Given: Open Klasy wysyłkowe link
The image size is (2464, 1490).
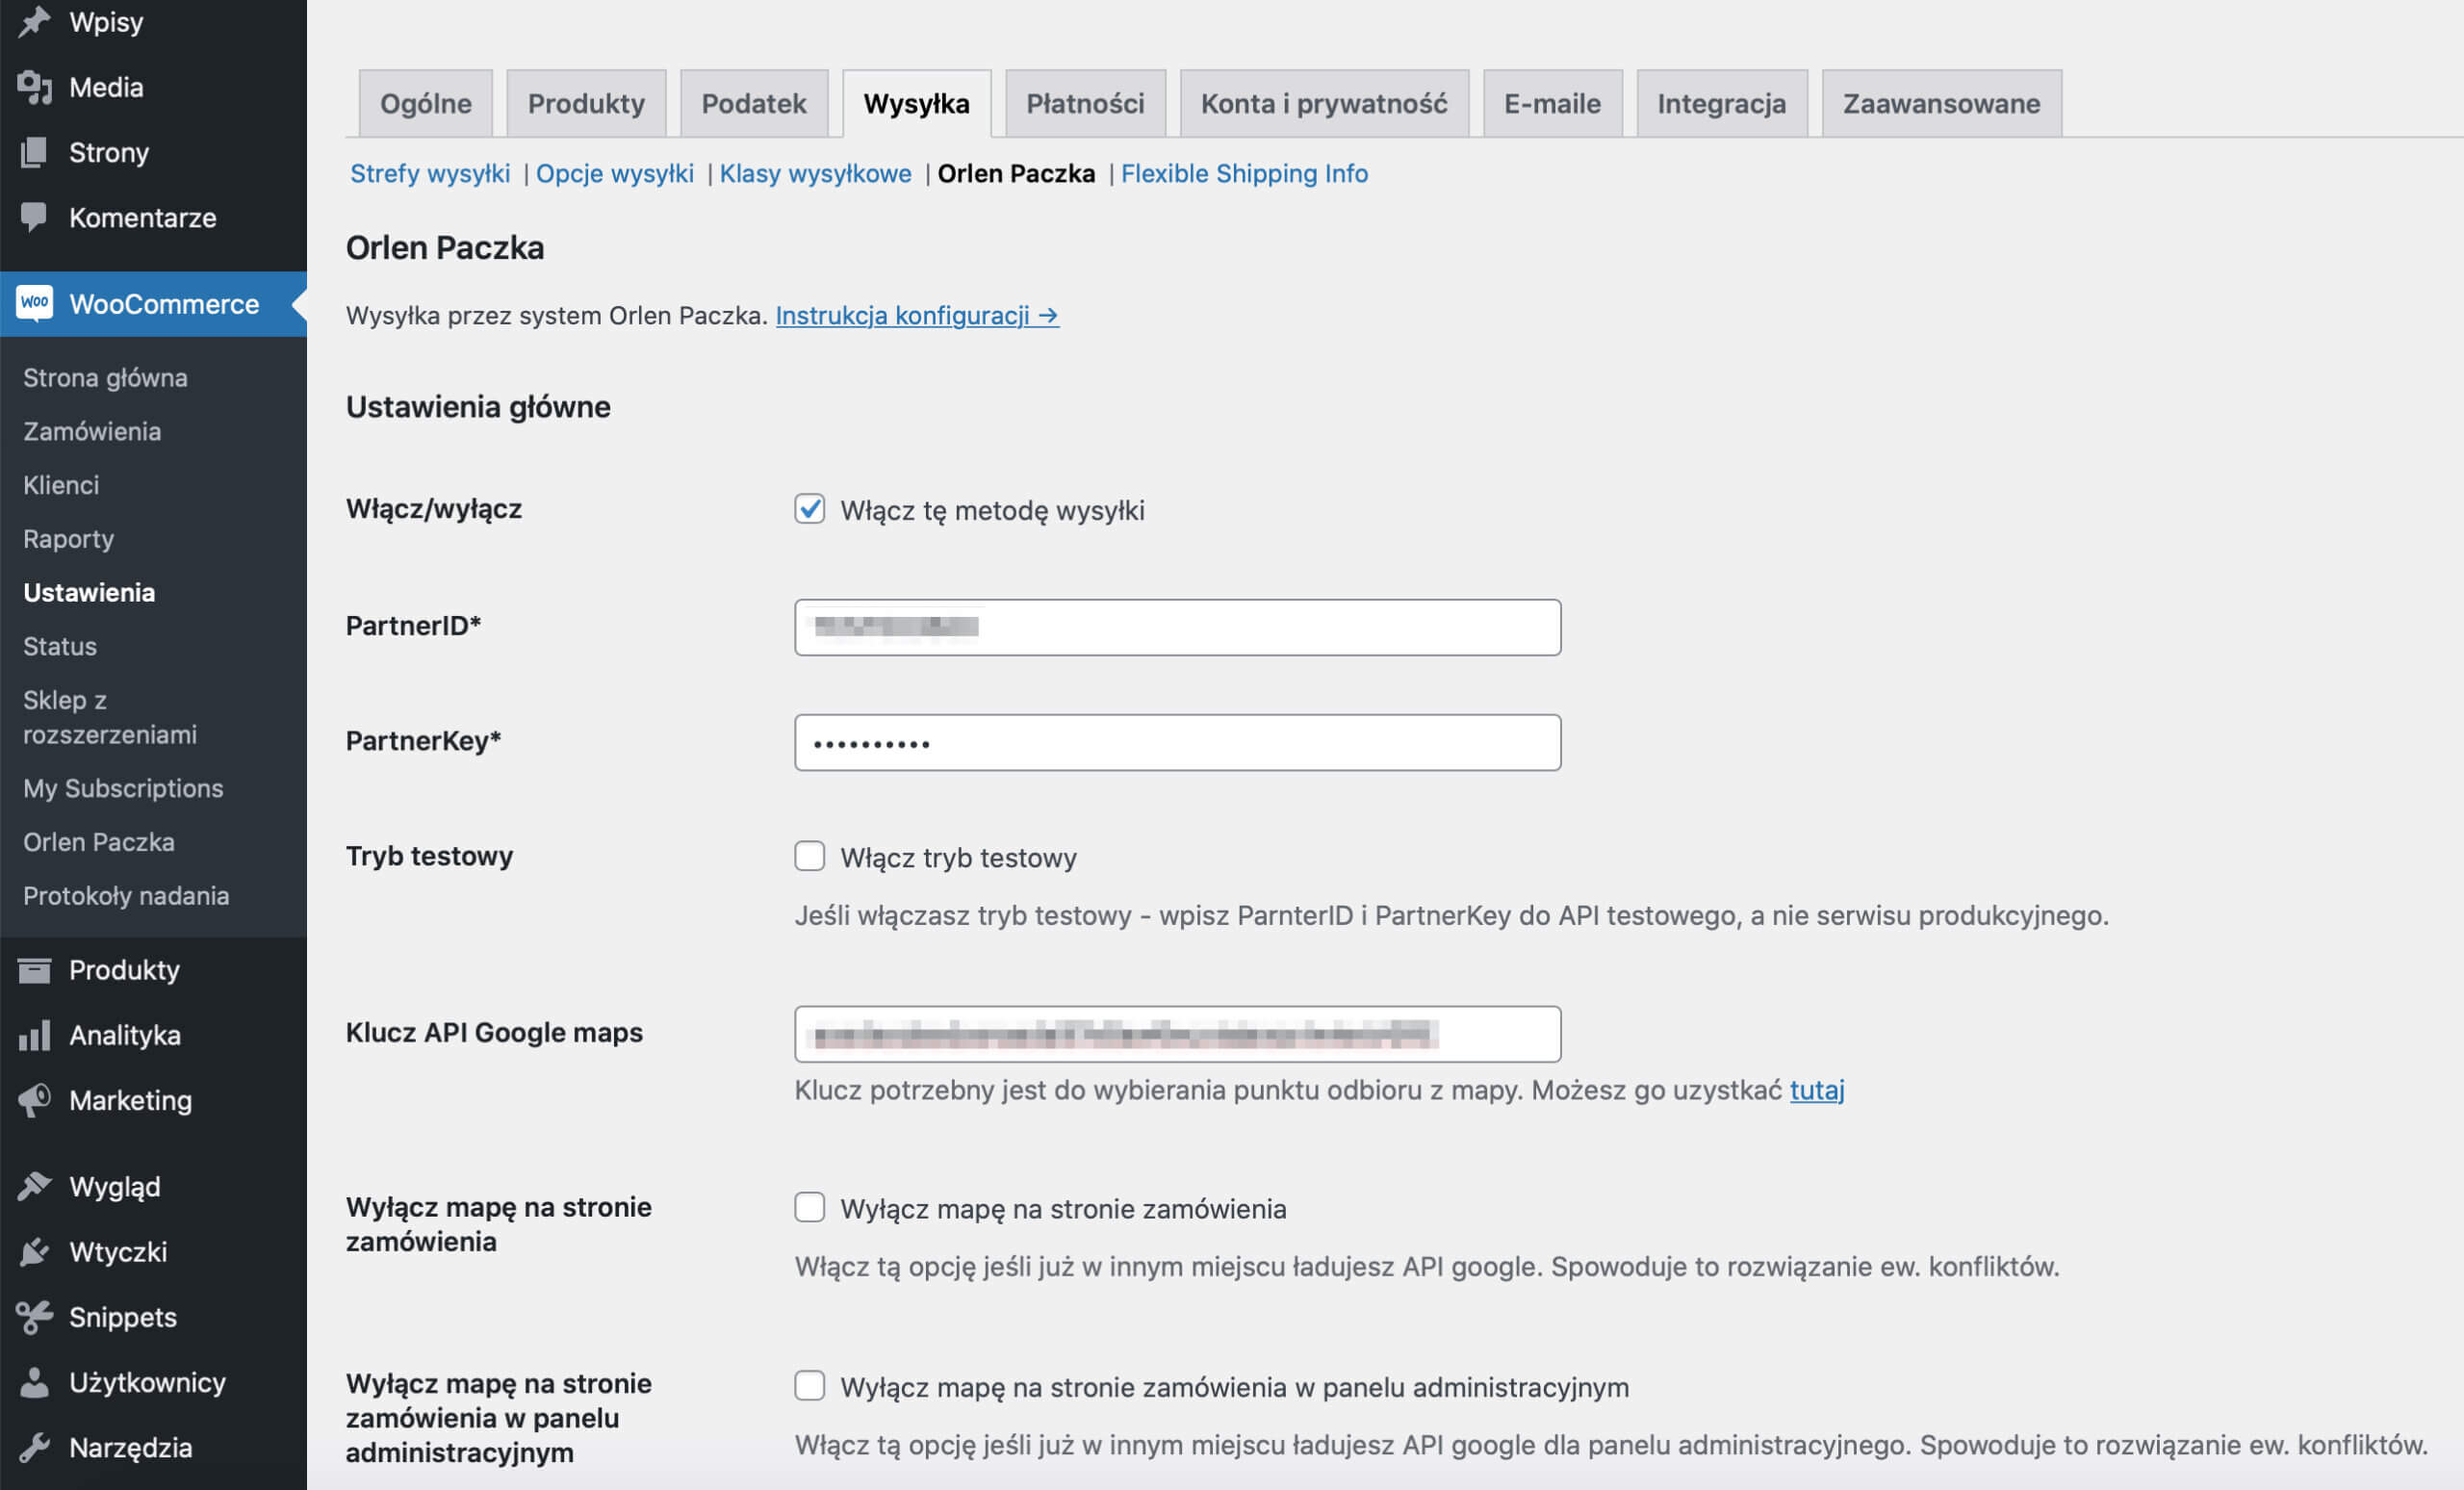Looking at the screenshot, I should 816,173.
